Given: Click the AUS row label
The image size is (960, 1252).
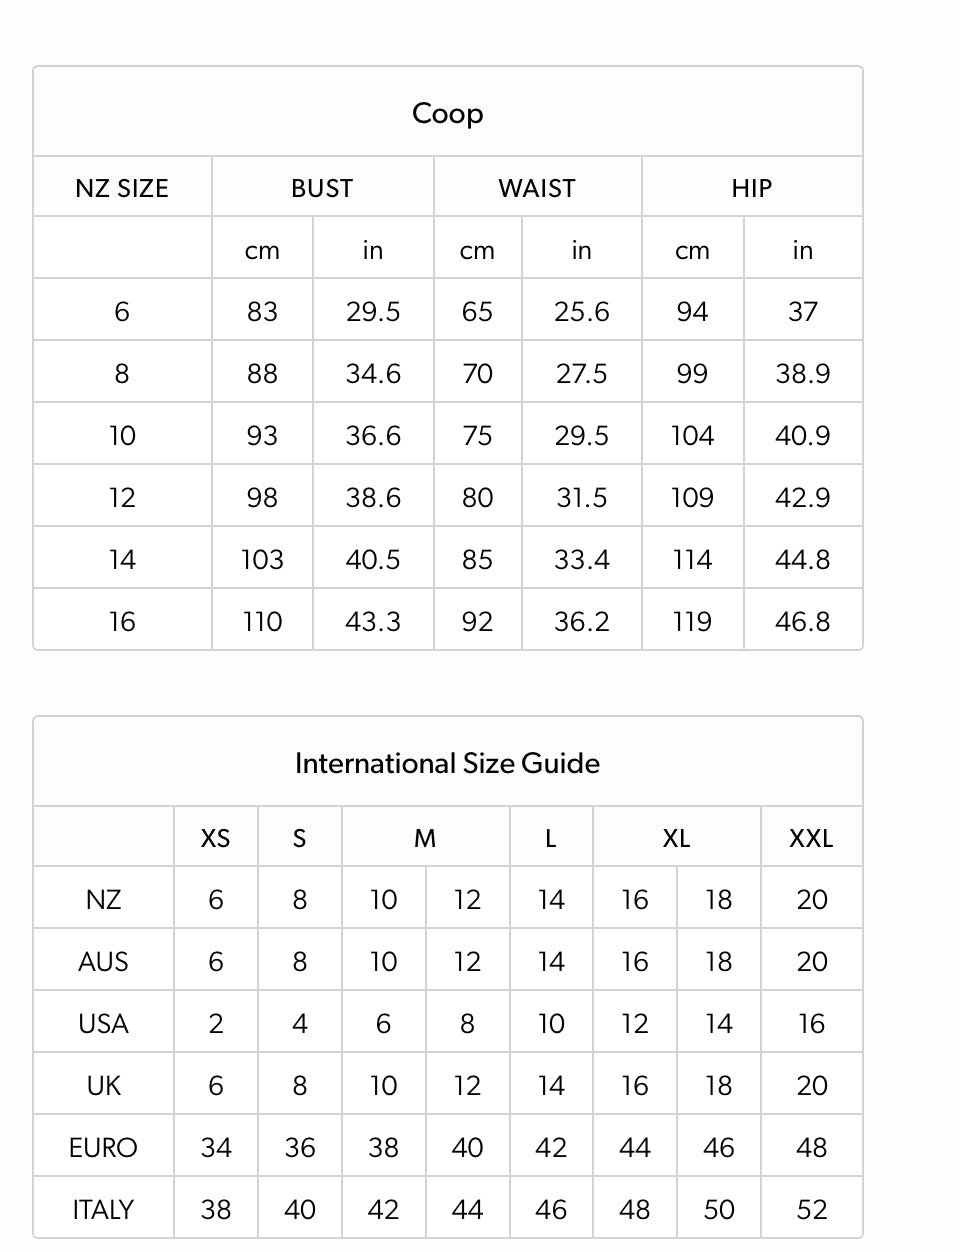Looking at the screenshot, I should coord(103,962).
